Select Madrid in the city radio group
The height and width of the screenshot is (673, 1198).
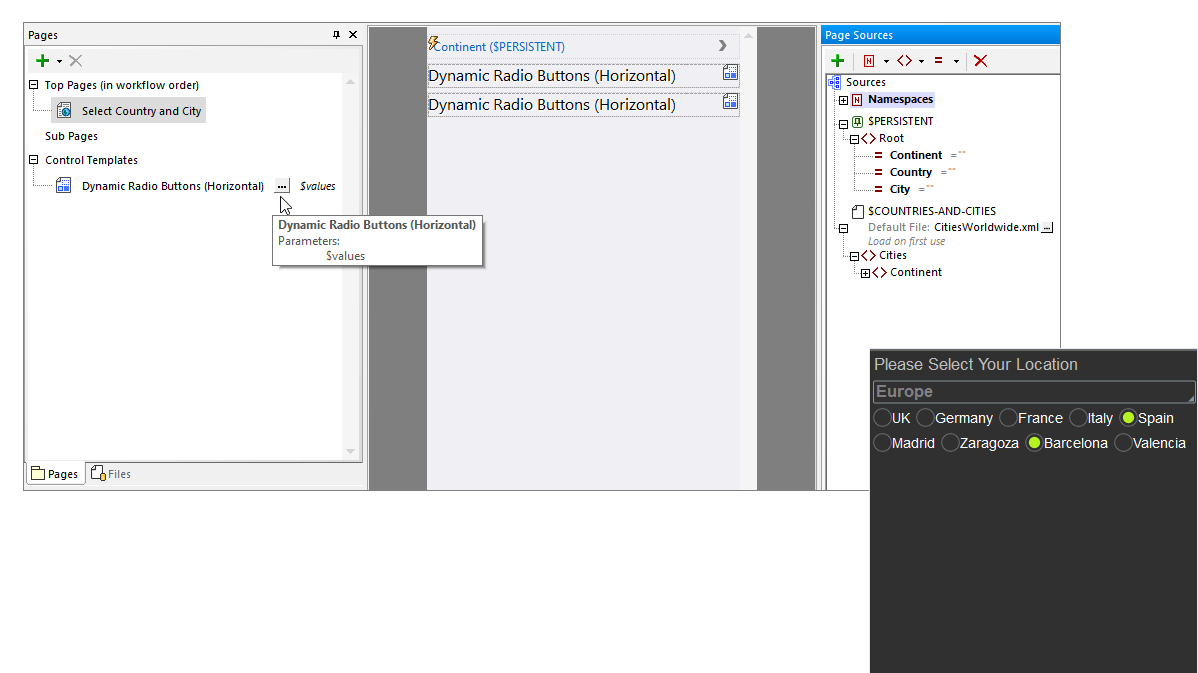880,442
